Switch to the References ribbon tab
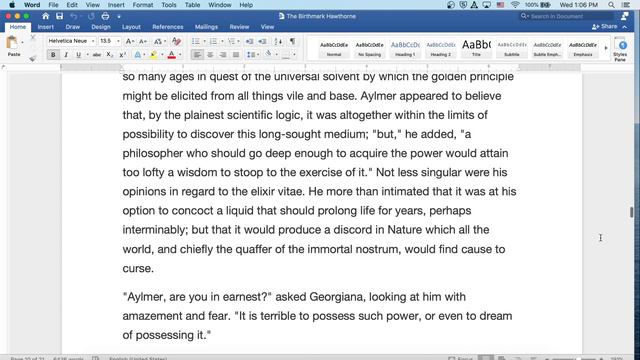 [x=168, y=27]
